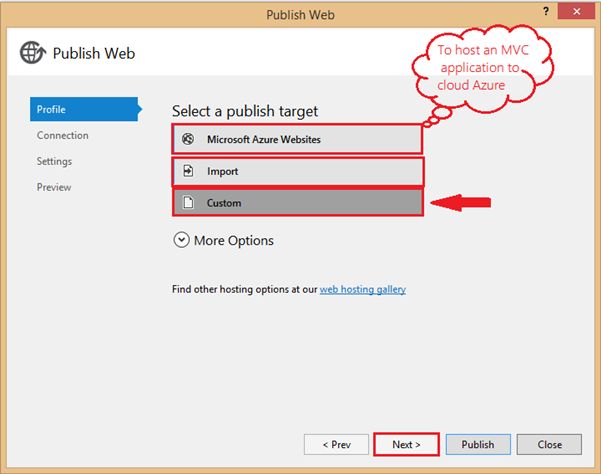Click the Prev button
Image resolution: width=601 pixels, height=474 pixels.
click(x=336, y=444)
